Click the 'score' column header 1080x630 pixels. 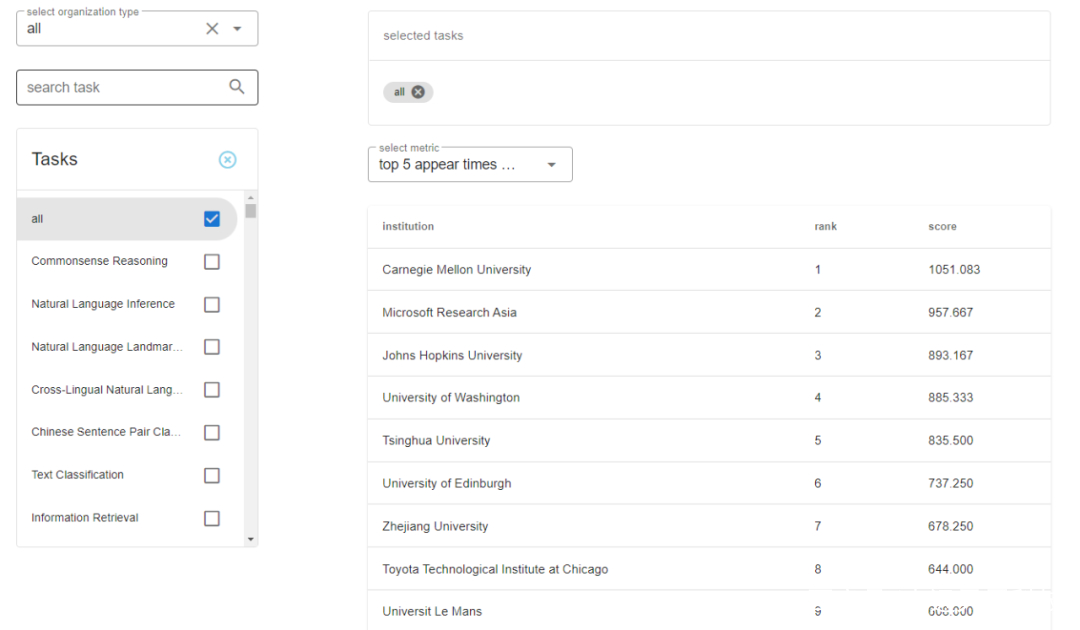[942, 227]
